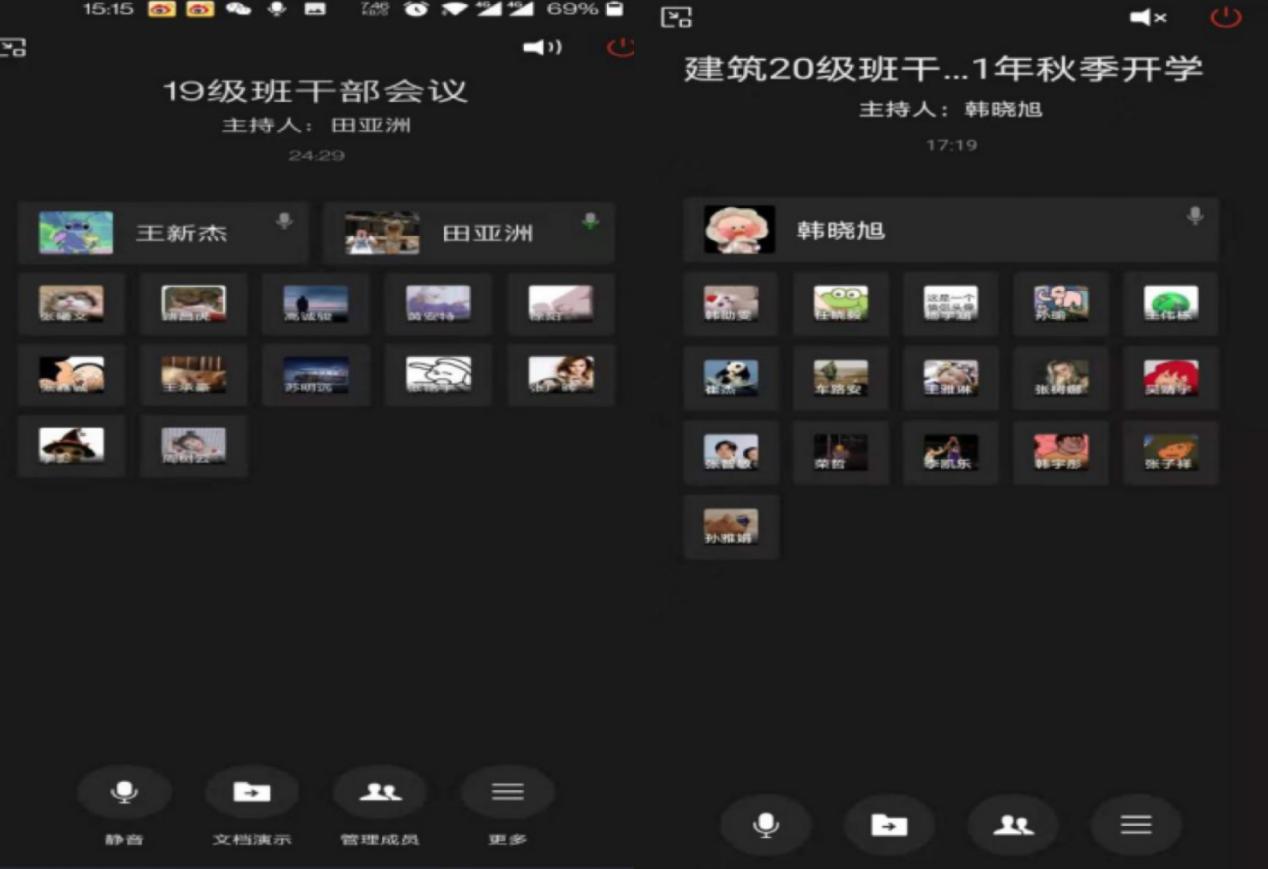Select the 孙雅娟 participant thumbnail
The width and height of the screenshot is (1268, 869).
point(731,526)
